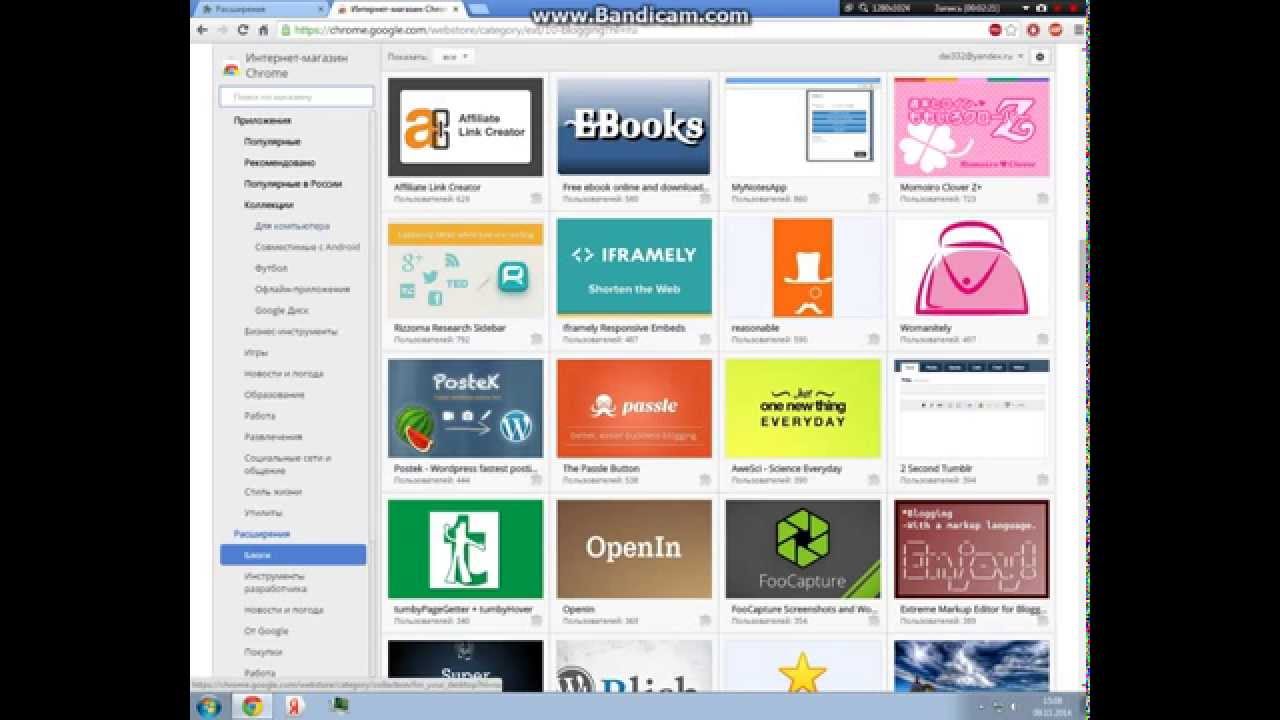Click the MyNotesApp title text
Image resolution: width=1280 pixels, height=720 pixels.
pyautogui.click(x=759, y=187)
